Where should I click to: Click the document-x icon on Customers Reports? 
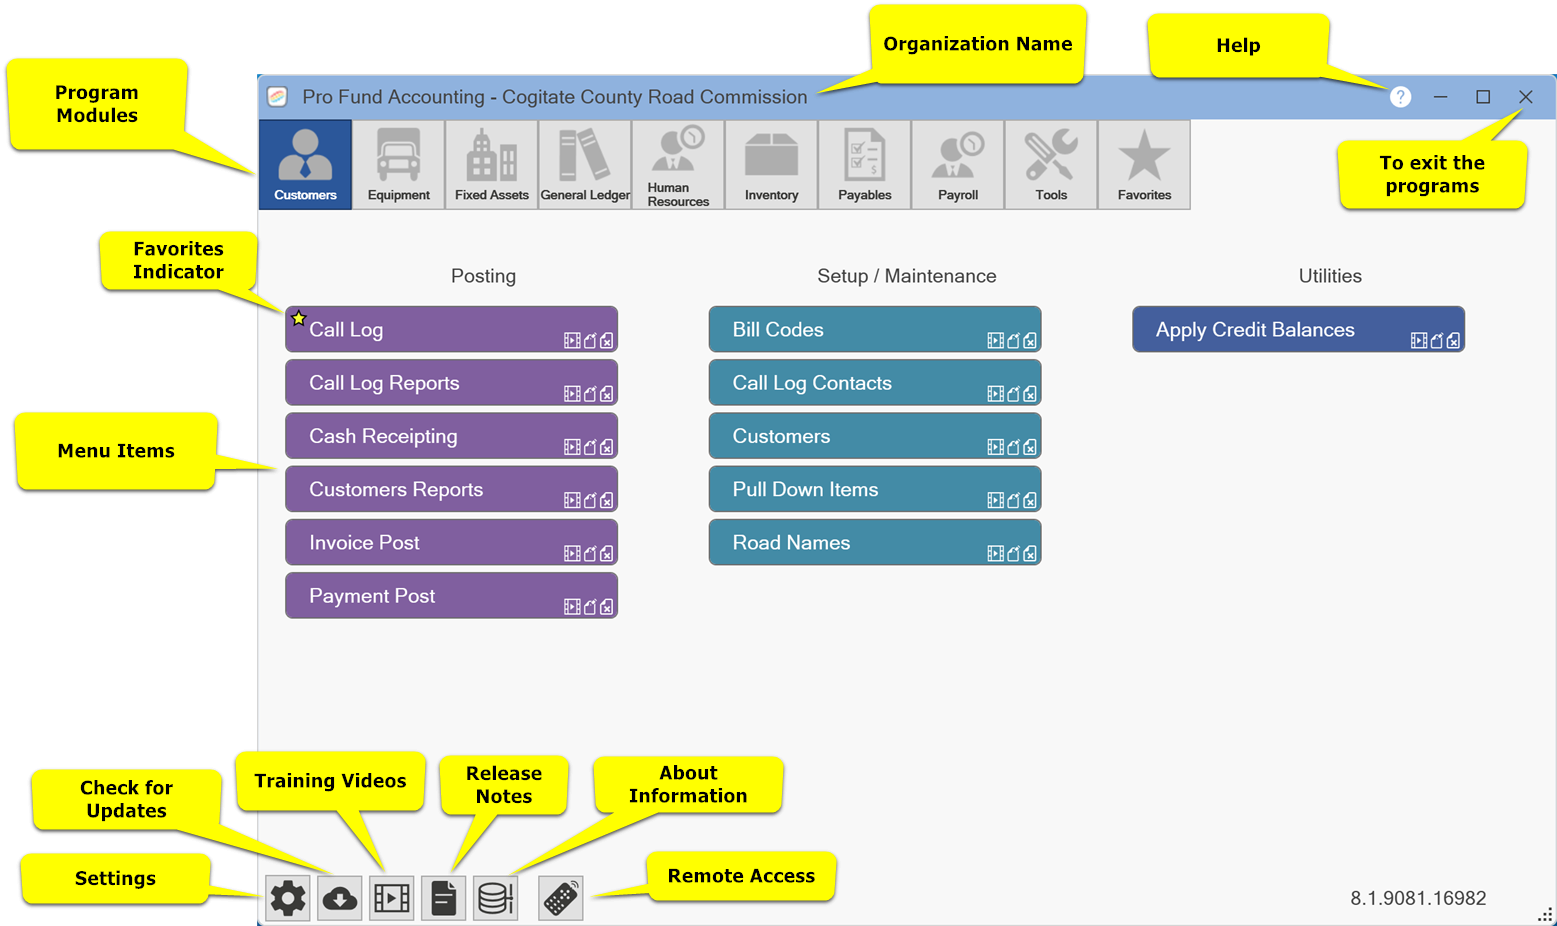tap(606, 500)
